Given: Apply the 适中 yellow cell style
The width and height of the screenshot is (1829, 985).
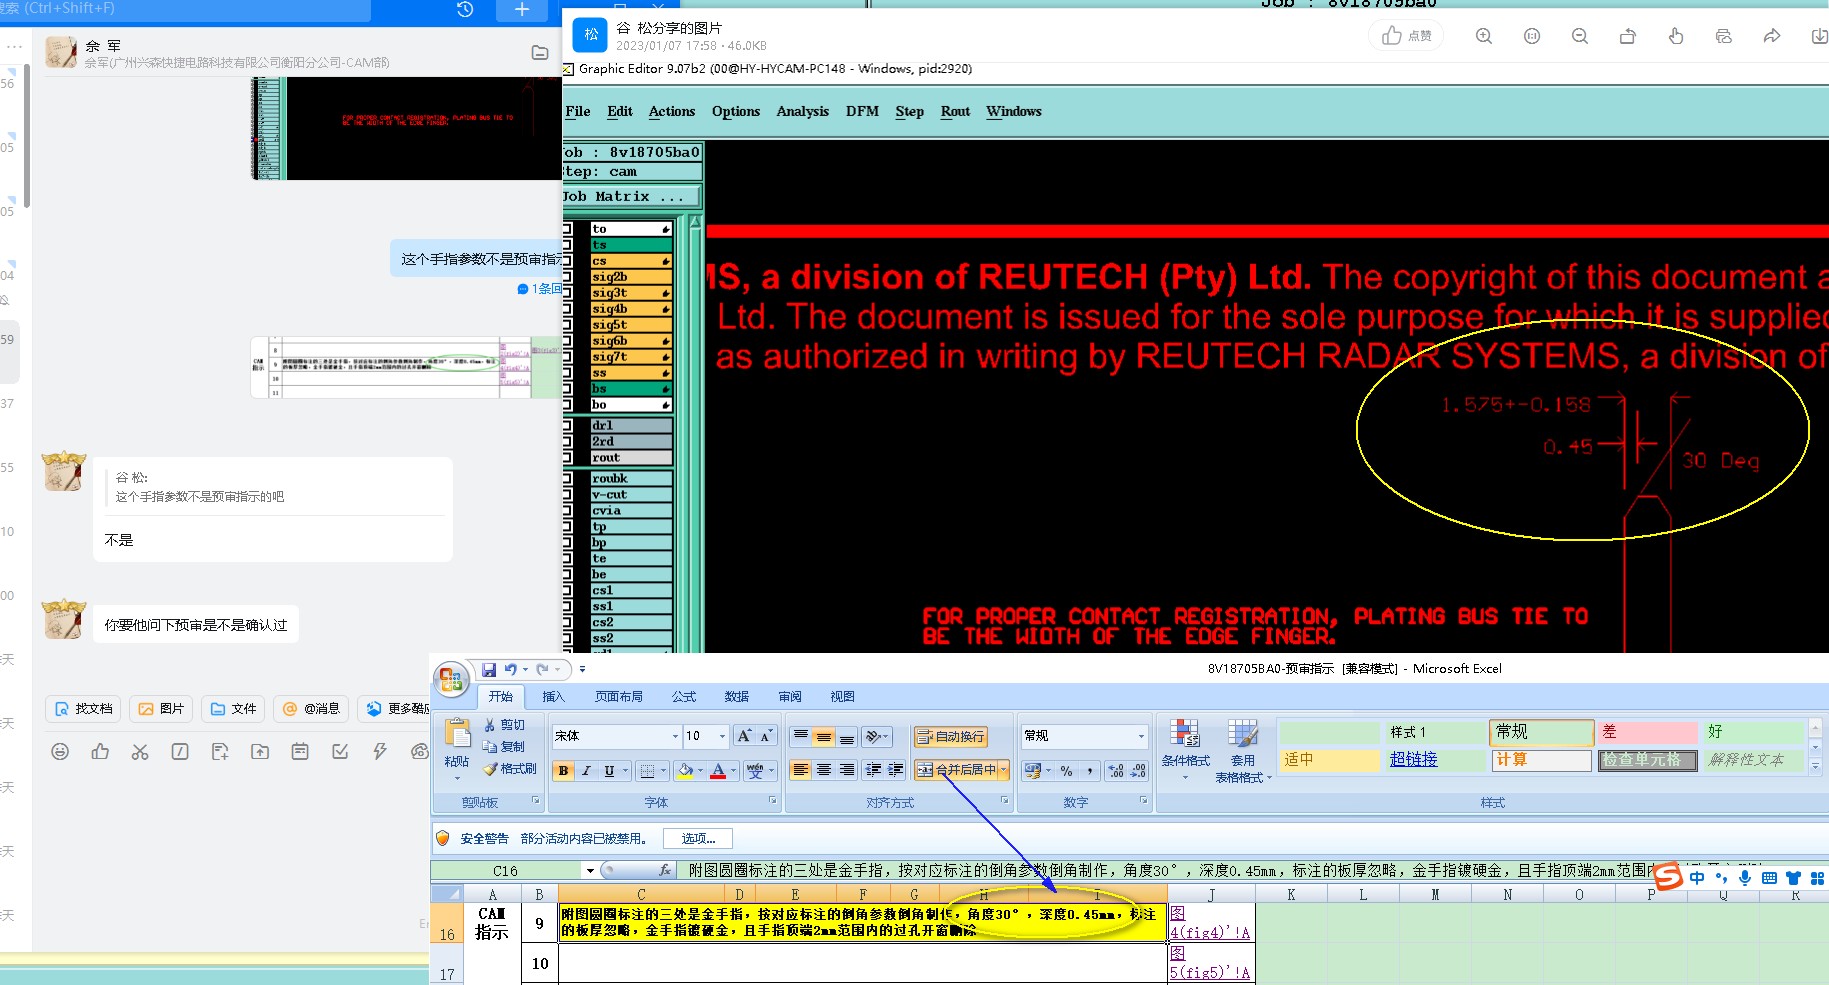Looking at the screenshot, I should tap(1329, 760).
